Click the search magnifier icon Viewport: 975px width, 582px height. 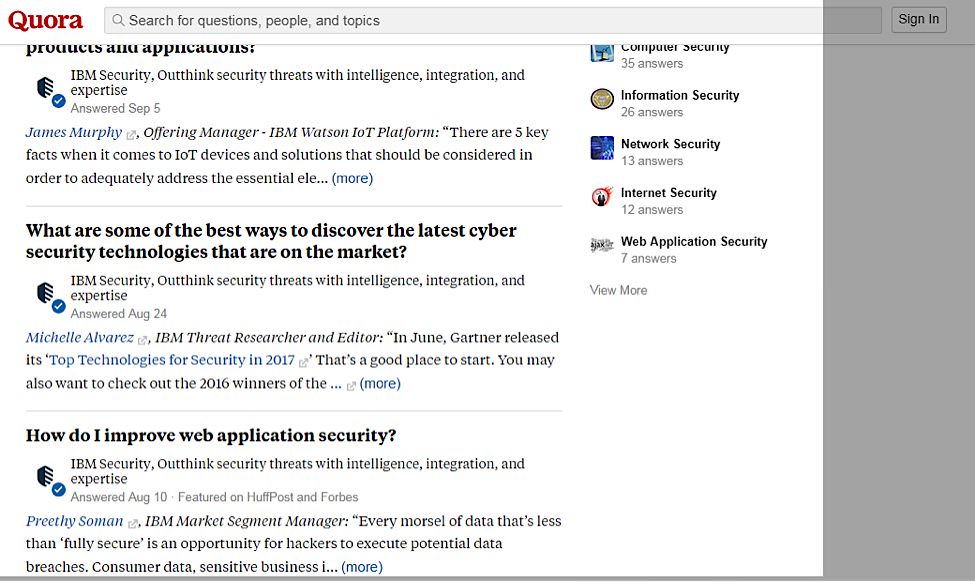pyautogui.click(x=118, y=21)
